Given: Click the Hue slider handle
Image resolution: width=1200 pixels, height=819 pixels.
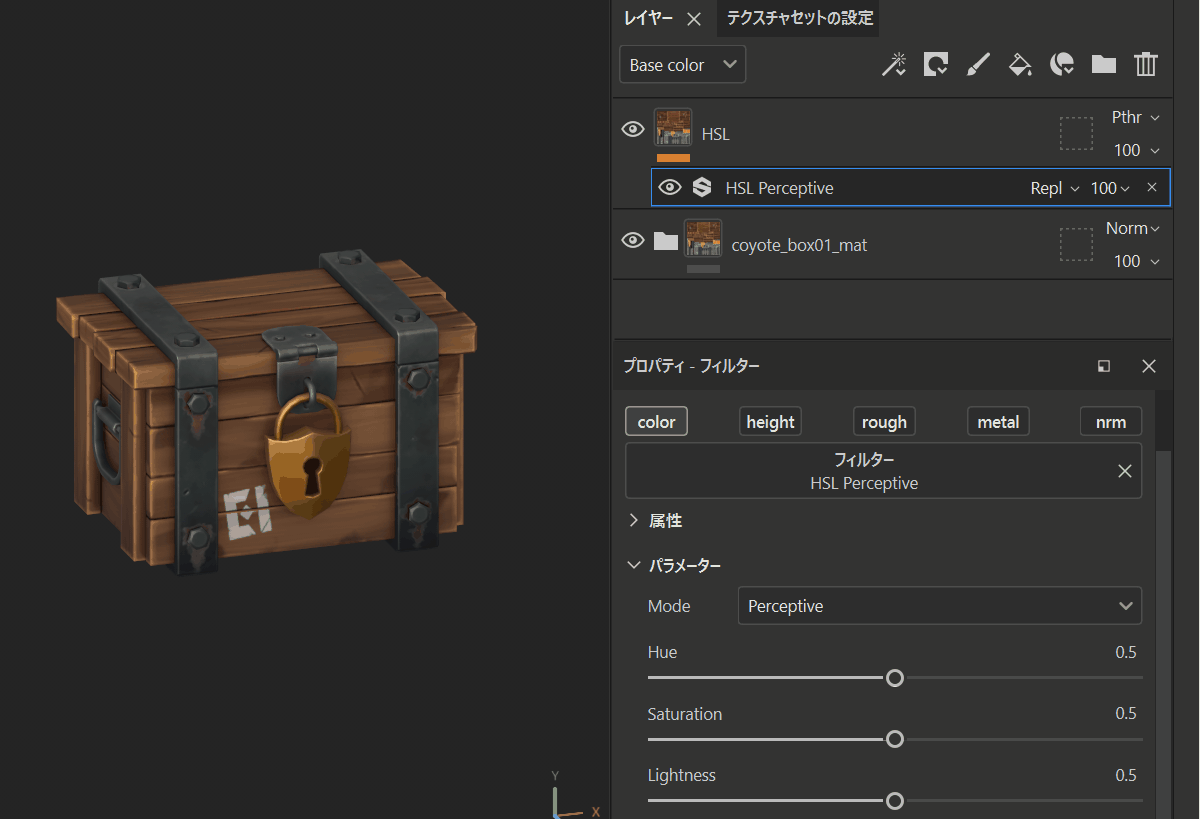Looking at the screenshot, I should [x=895, y=678].
